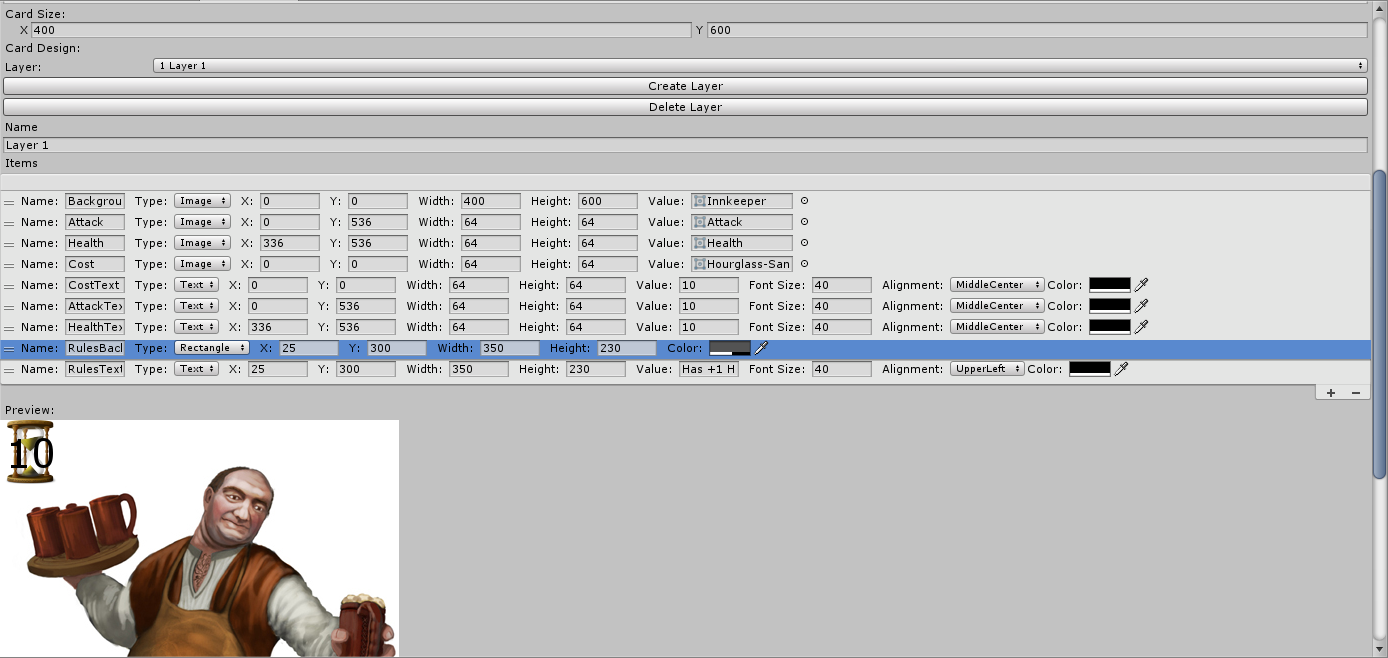Open object picker for Hourglass-San sprite
Viewport: 1388px width, 658px height.
click(804, 264)
